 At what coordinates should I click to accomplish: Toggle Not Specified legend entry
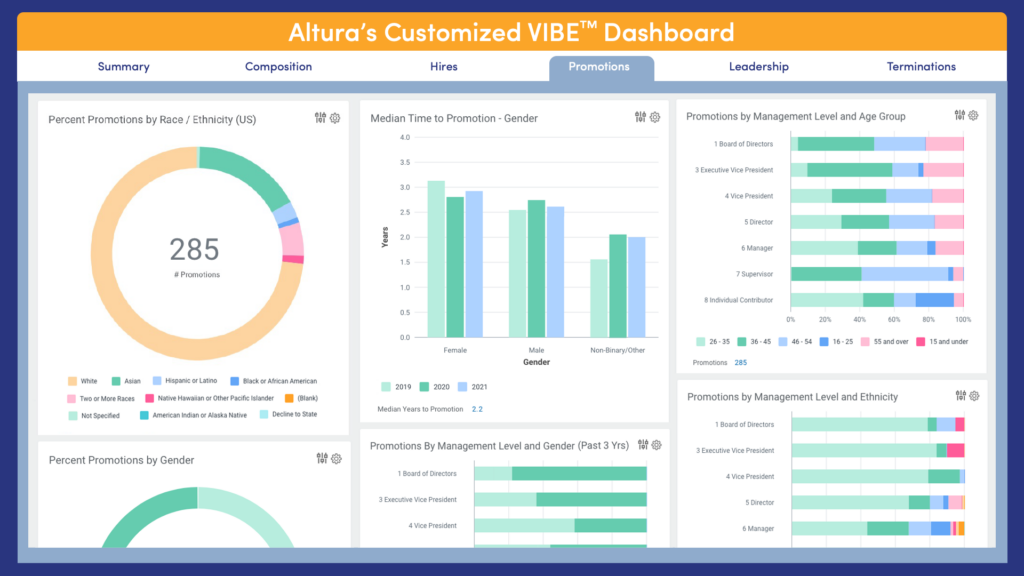[x=94, y=415]
